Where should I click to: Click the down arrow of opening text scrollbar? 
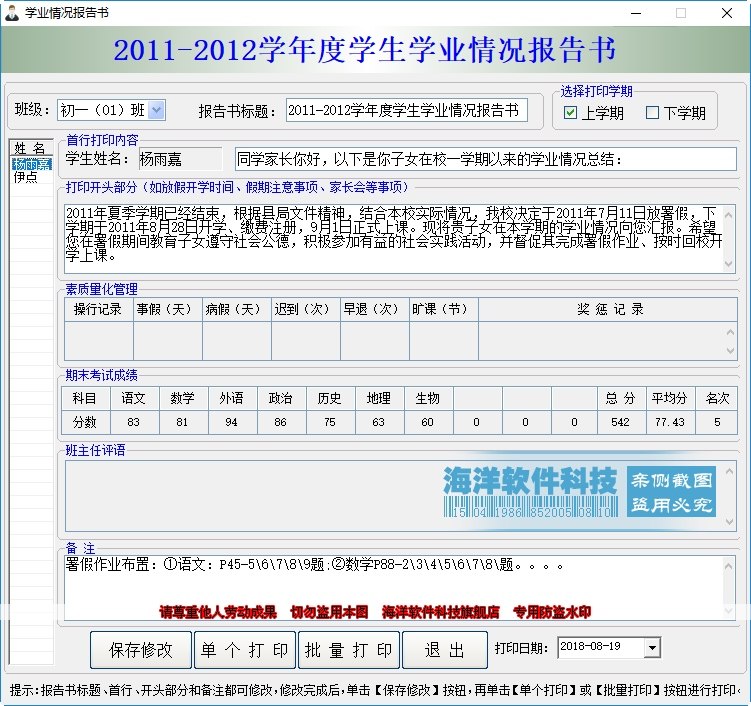tap(729, 264)
